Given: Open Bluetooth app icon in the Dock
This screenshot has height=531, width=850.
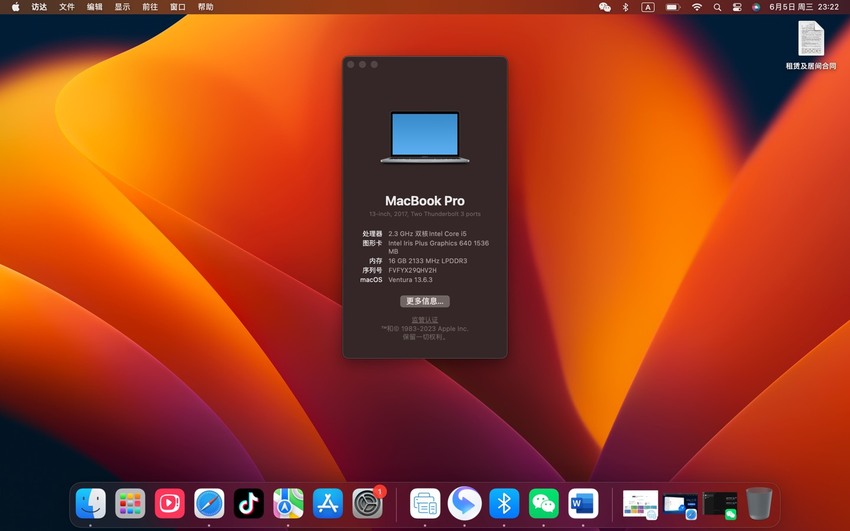Looking at the screenshot, I should [x=504, y=503].
